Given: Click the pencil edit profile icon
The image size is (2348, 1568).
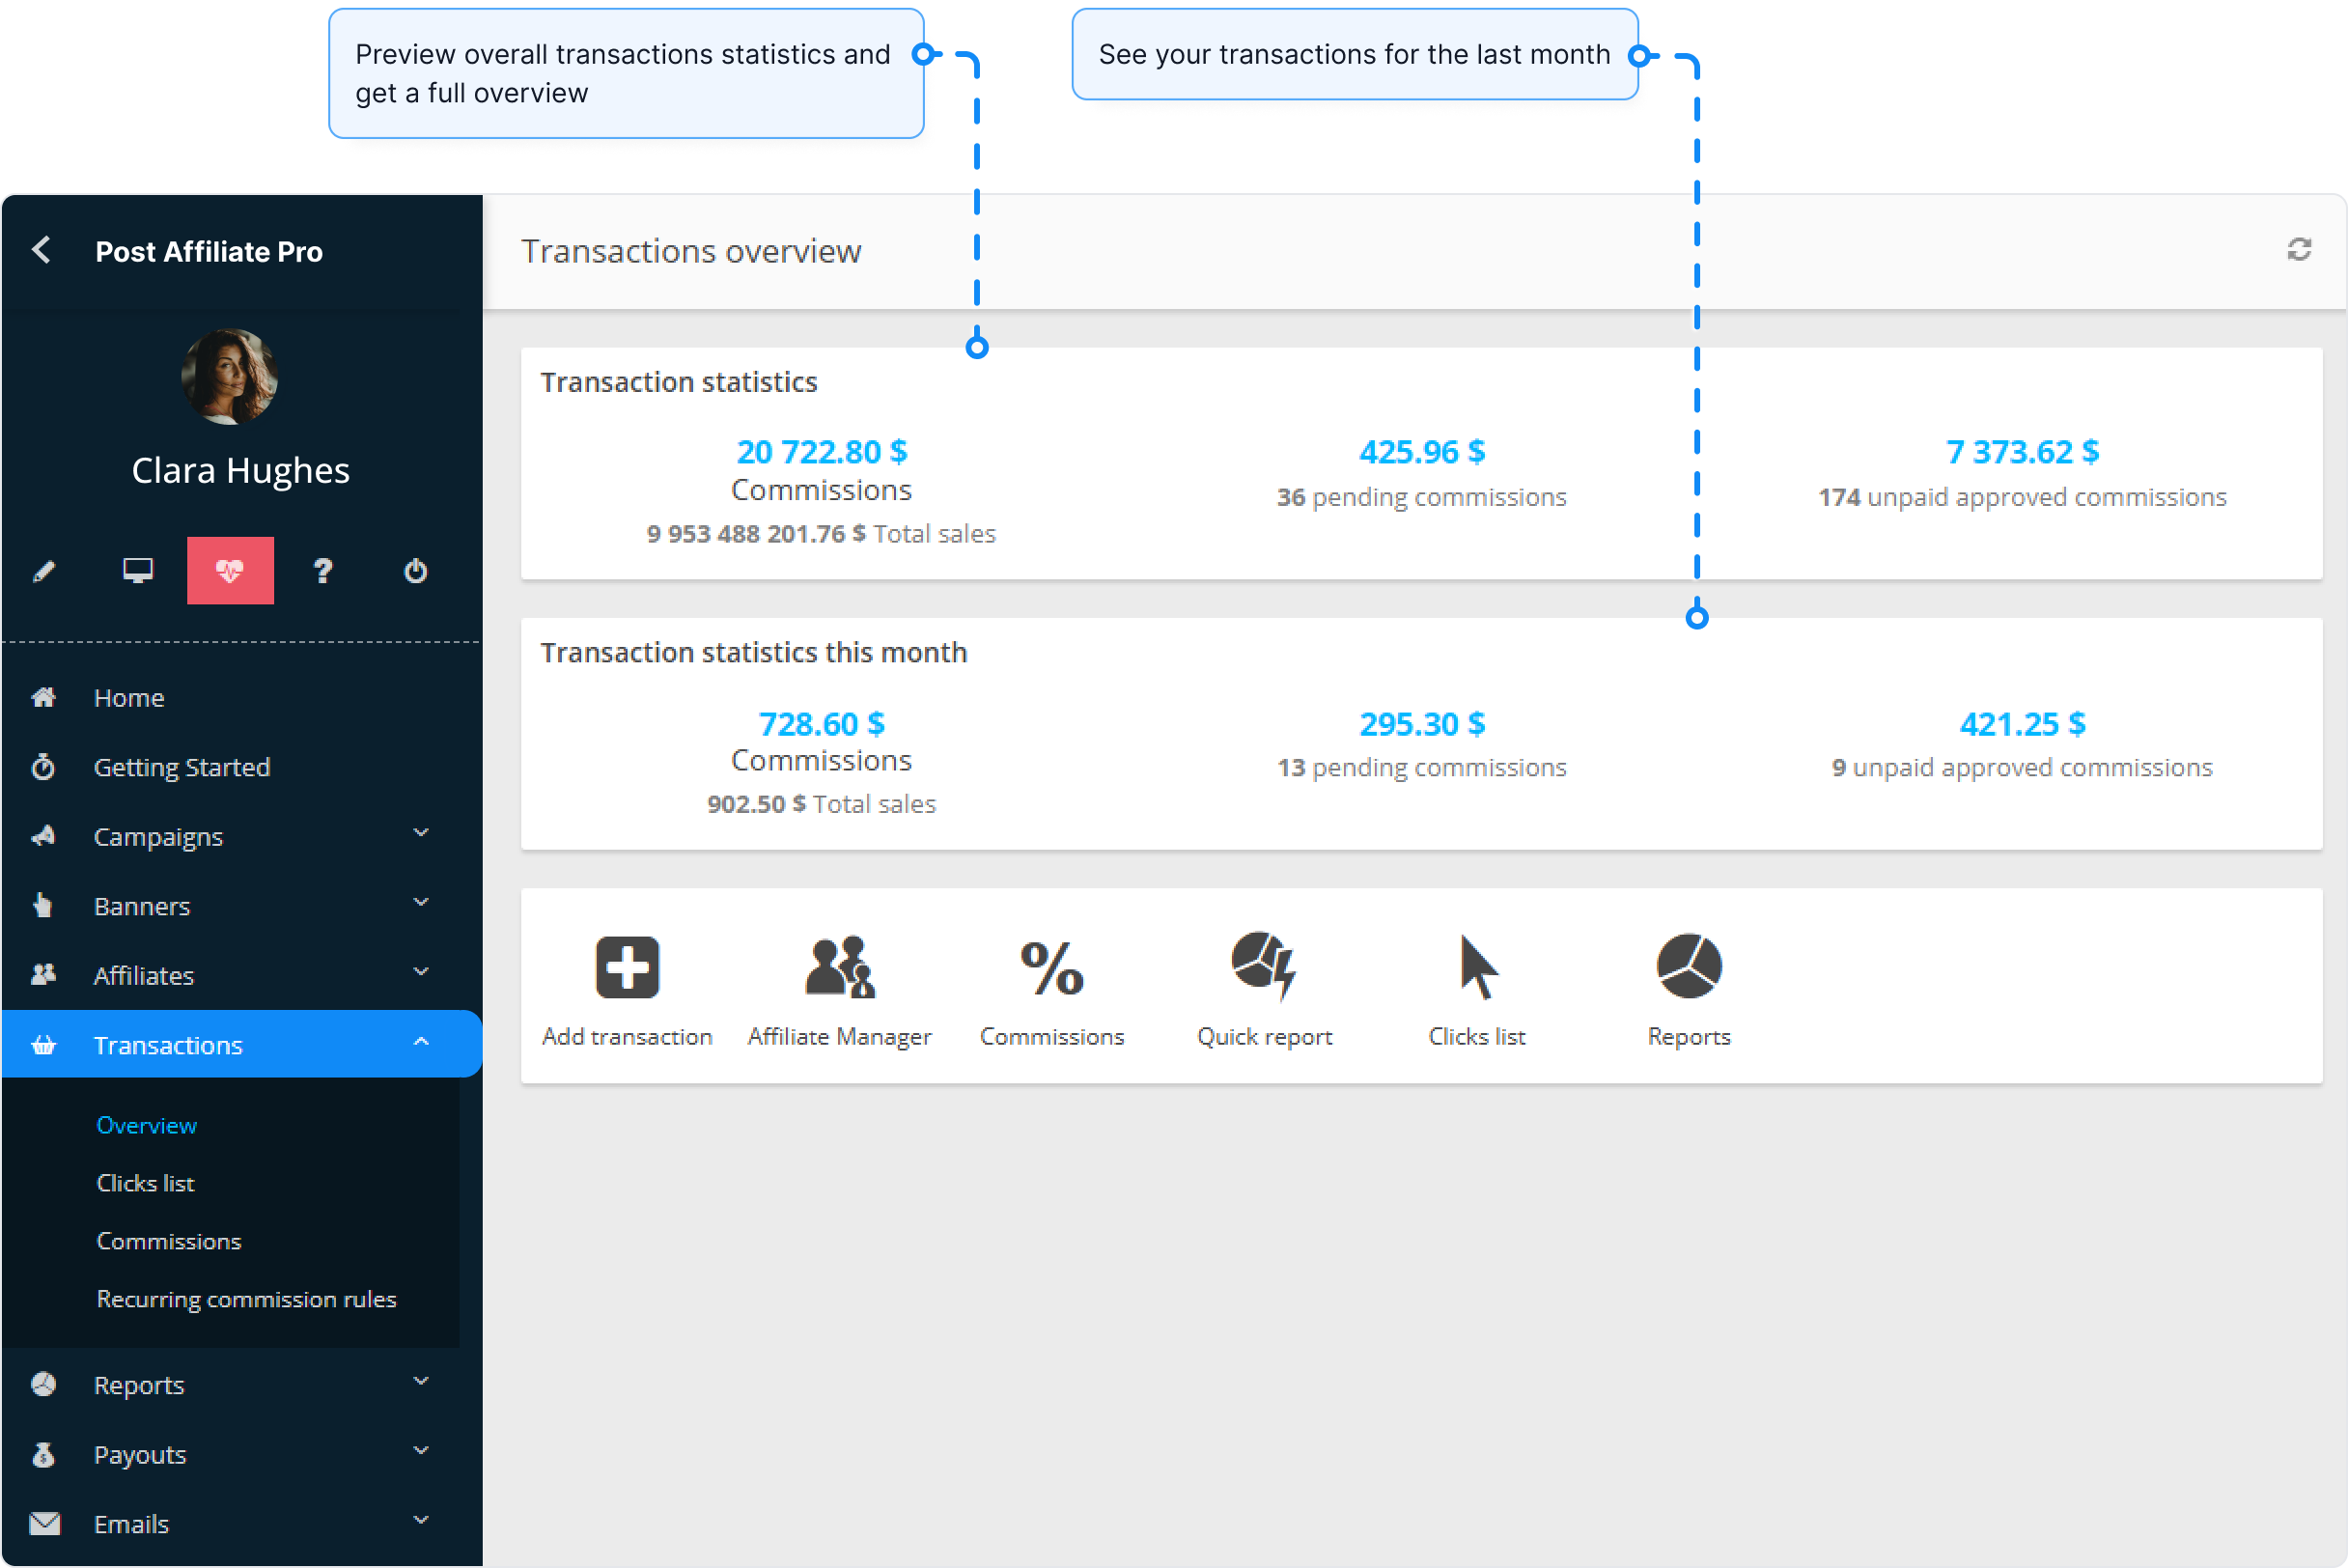Looking at the screenshot, I should click(x=44, y=571).
